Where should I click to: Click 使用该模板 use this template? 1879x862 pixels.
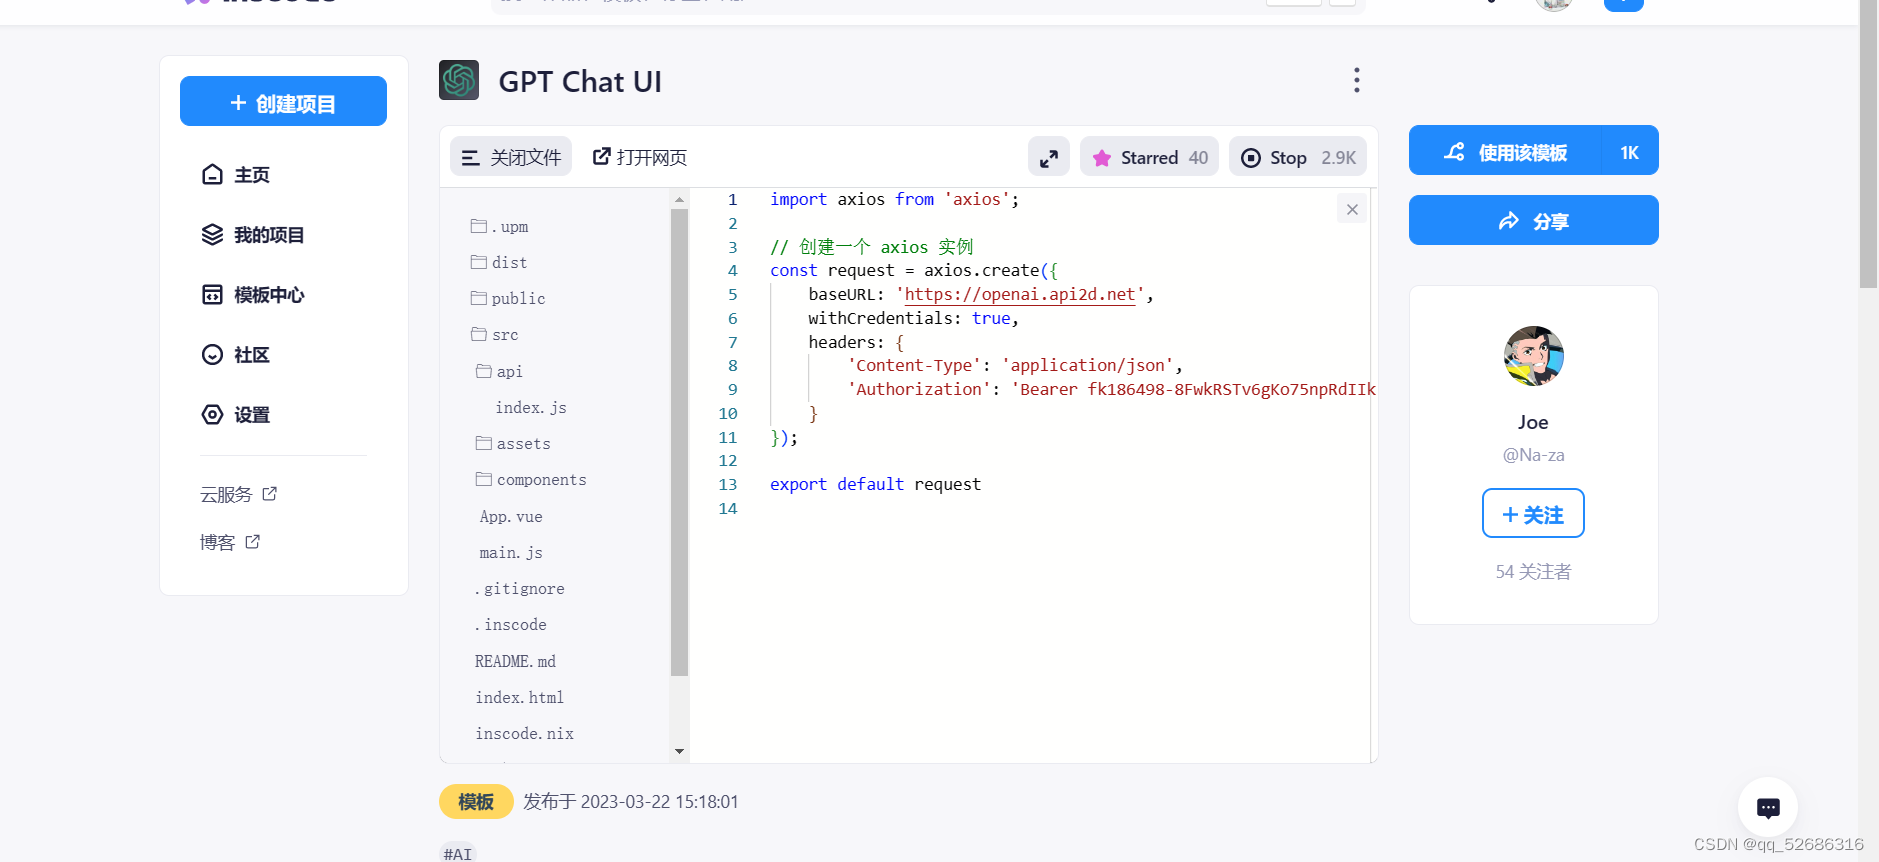[x=1505, y=151]
